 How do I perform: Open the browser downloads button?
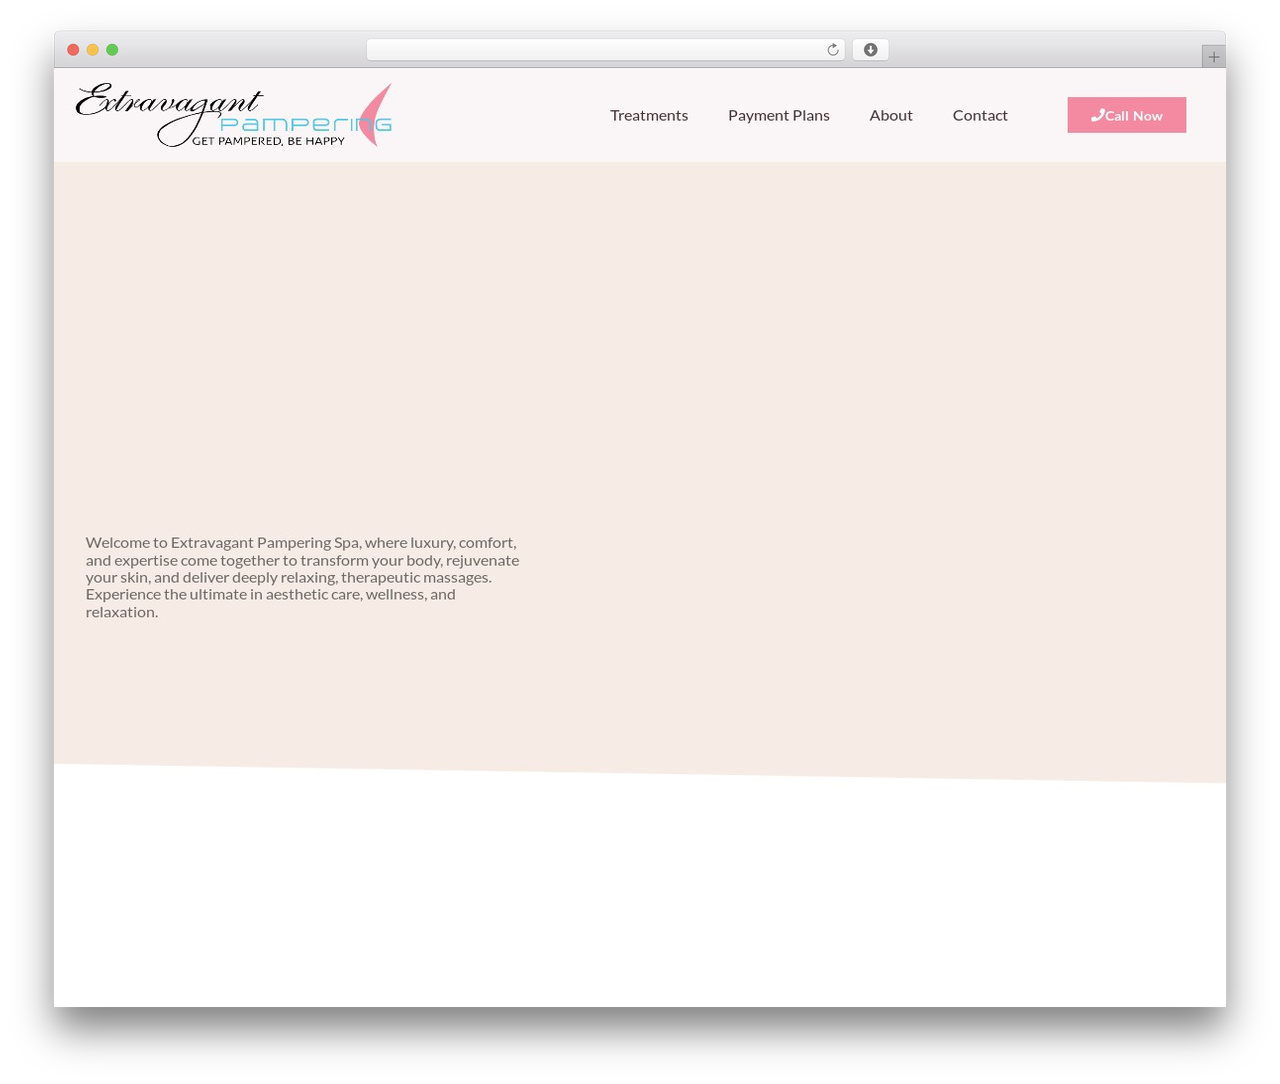point(870,50)
